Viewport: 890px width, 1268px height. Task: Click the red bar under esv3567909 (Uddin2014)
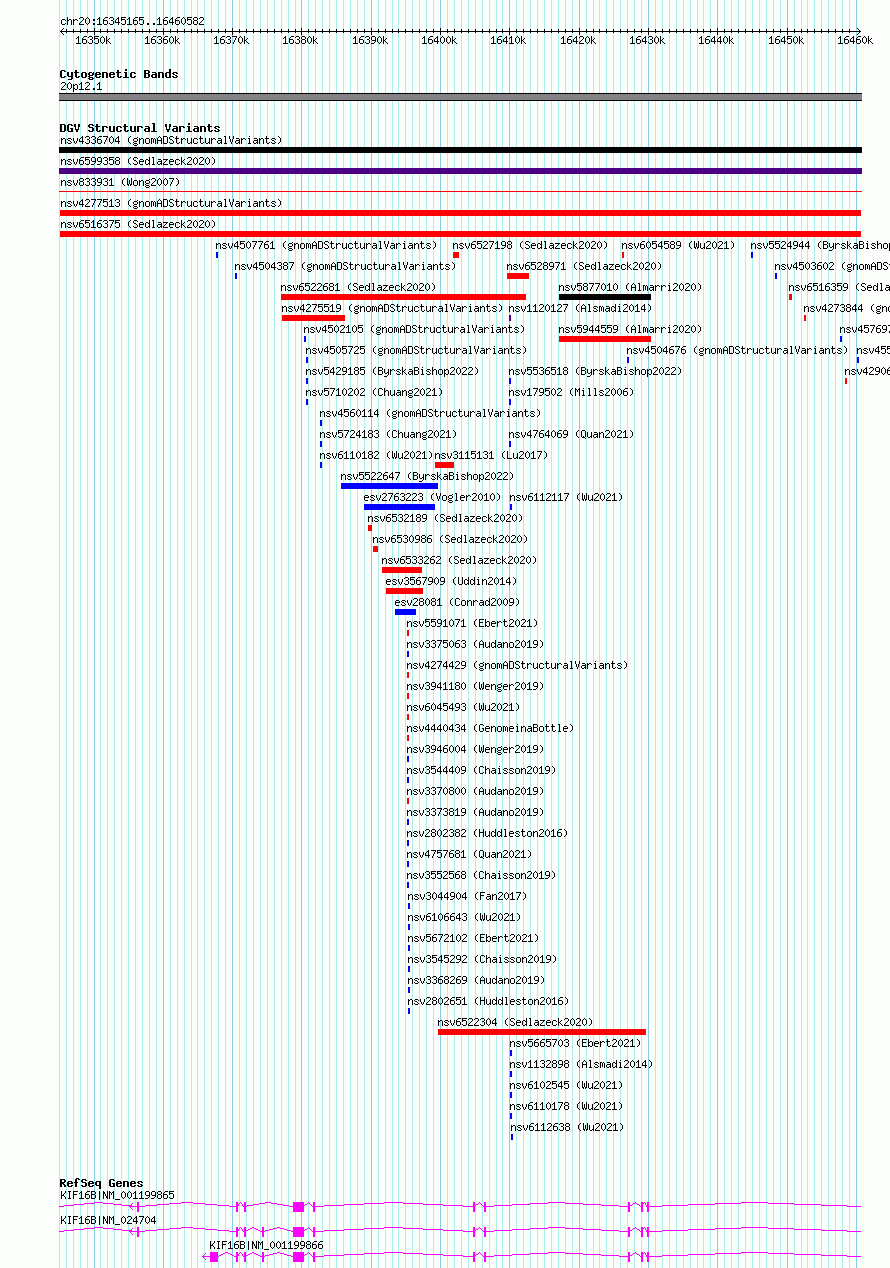click(x=404, y=591)
